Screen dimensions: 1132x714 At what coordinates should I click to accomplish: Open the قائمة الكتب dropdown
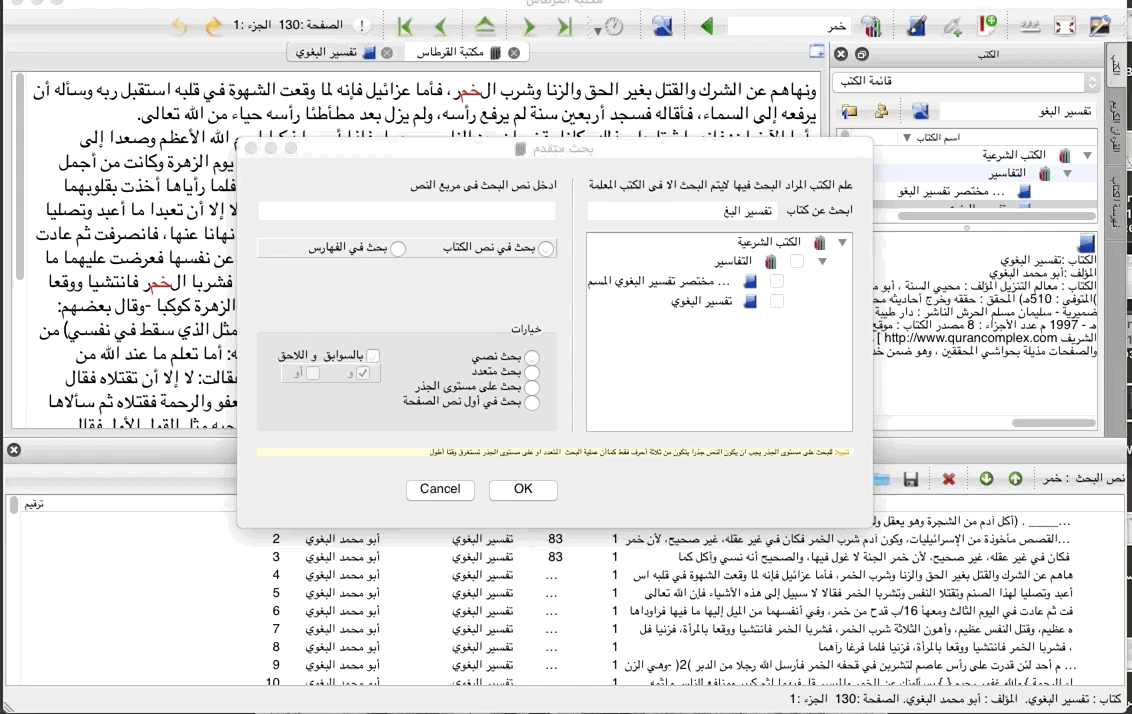967,82
